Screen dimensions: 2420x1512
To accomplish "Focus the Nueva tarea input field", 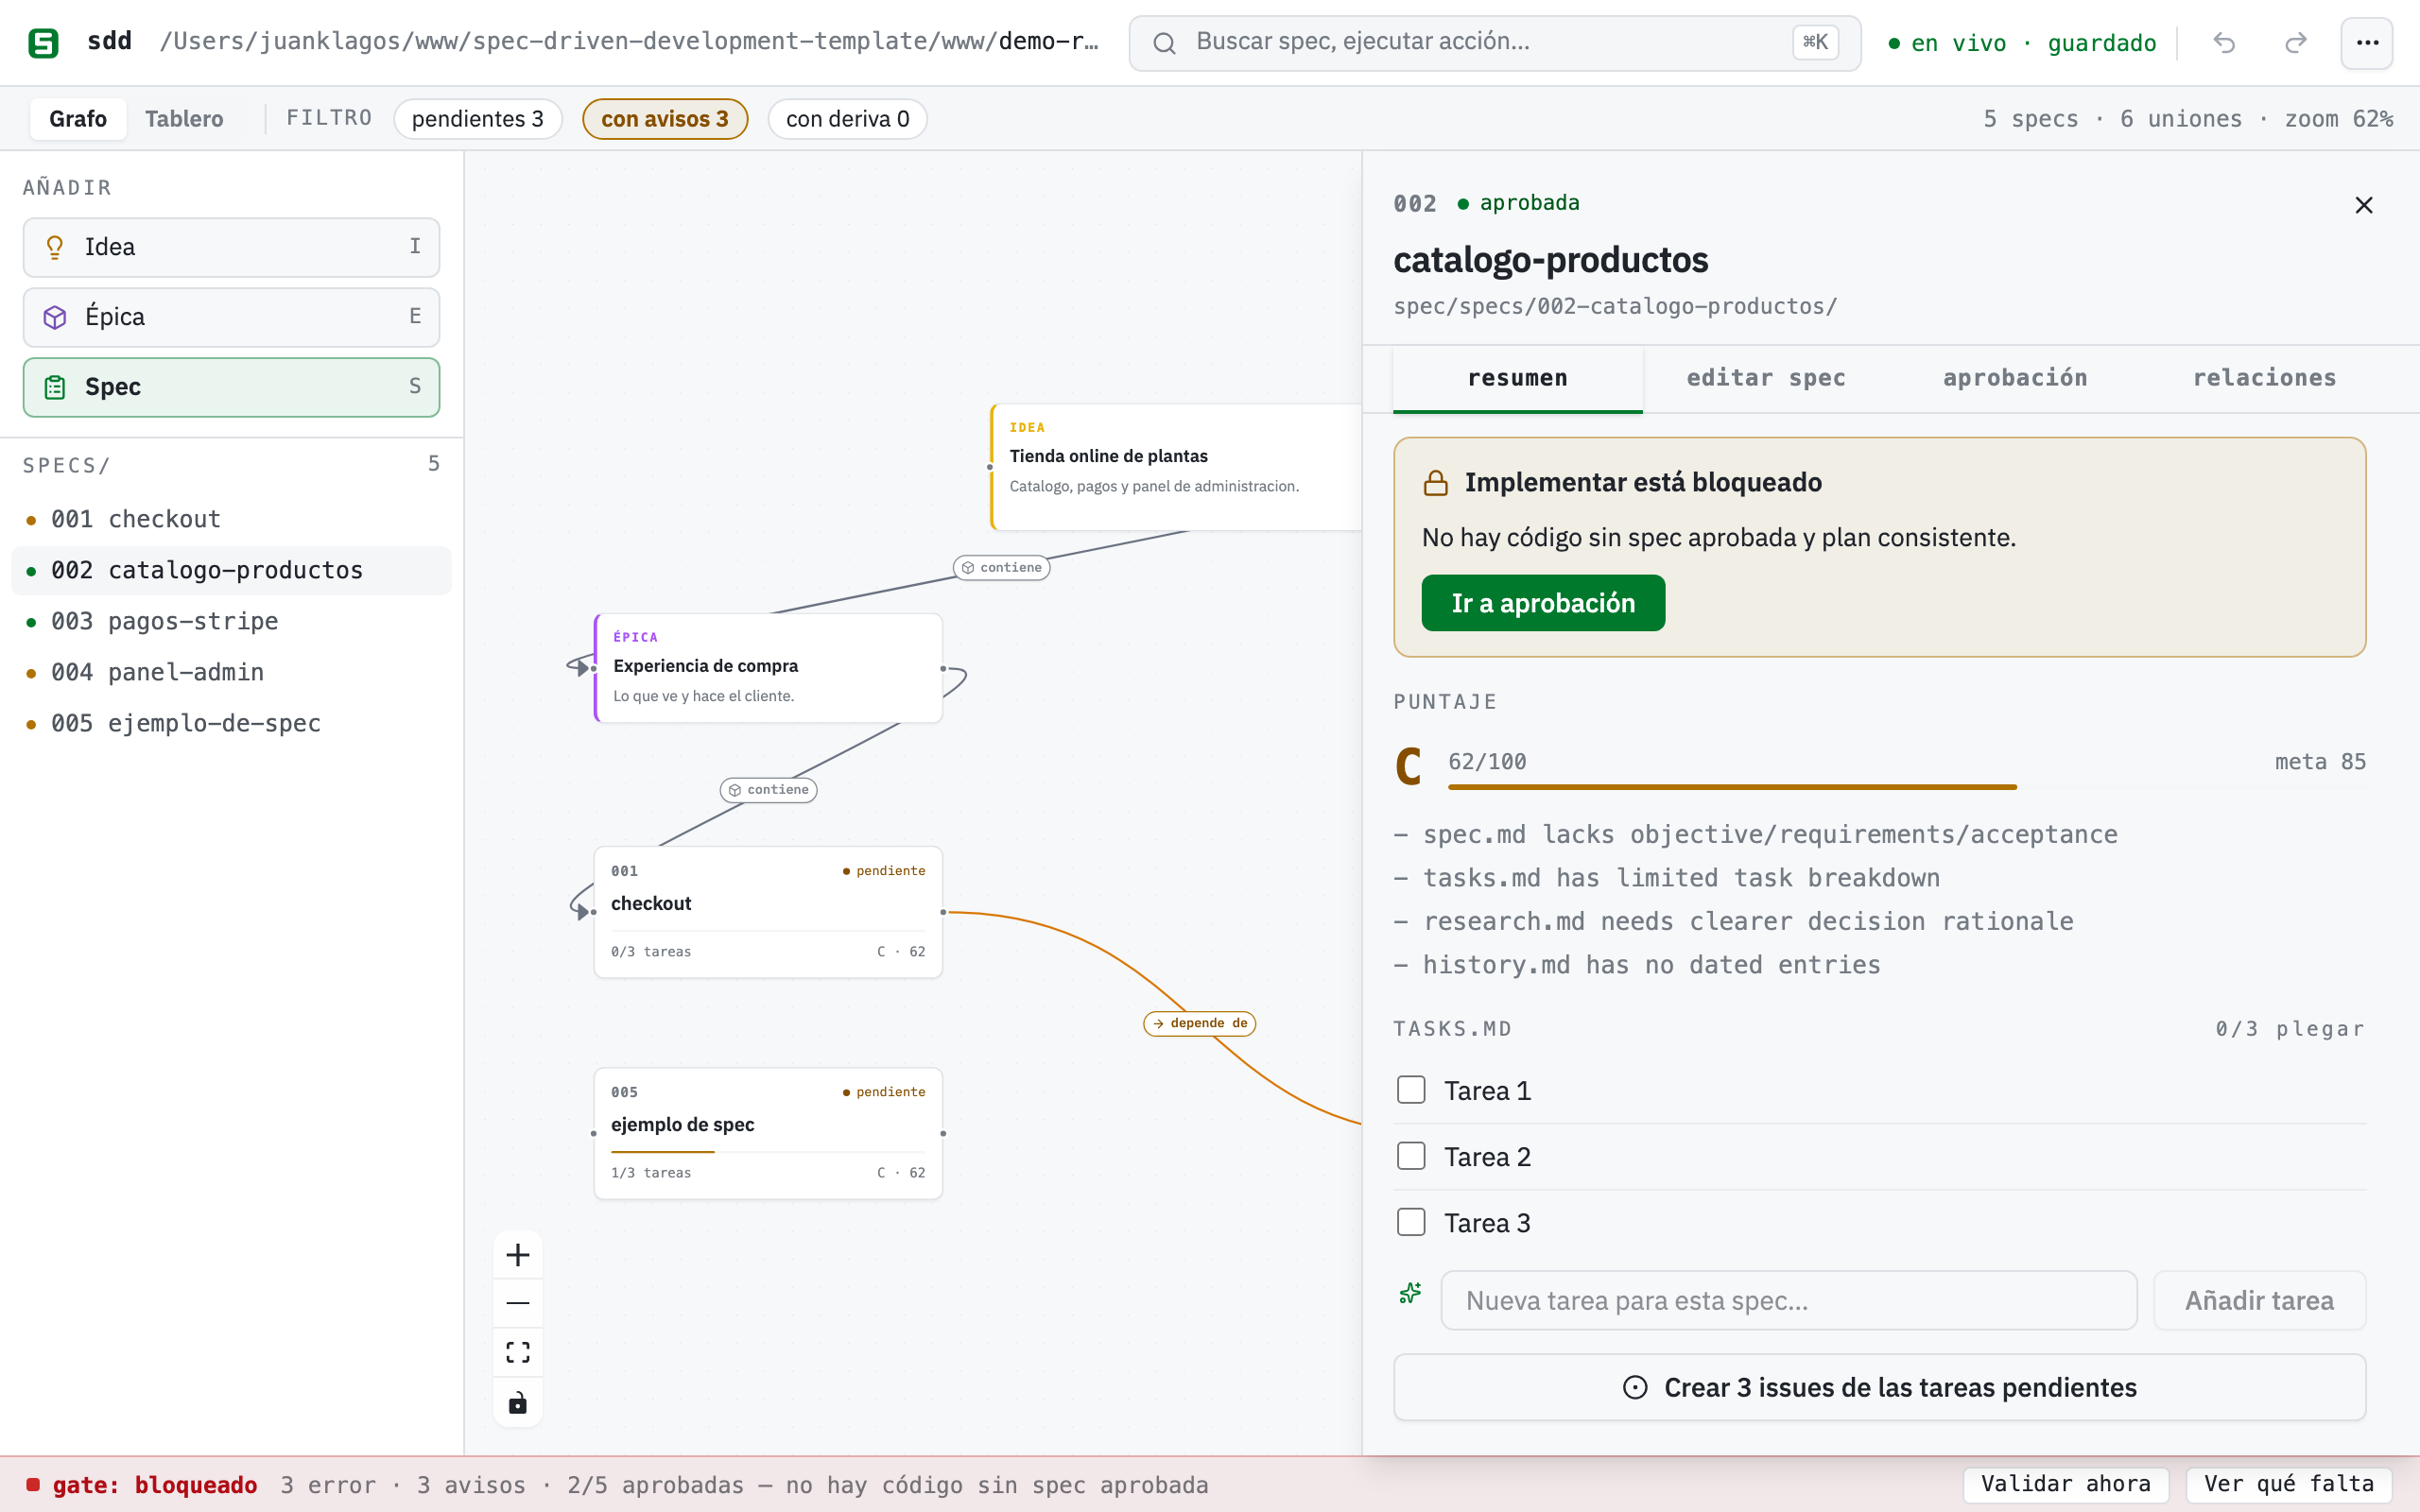I will click(x=1788, y=1301).
